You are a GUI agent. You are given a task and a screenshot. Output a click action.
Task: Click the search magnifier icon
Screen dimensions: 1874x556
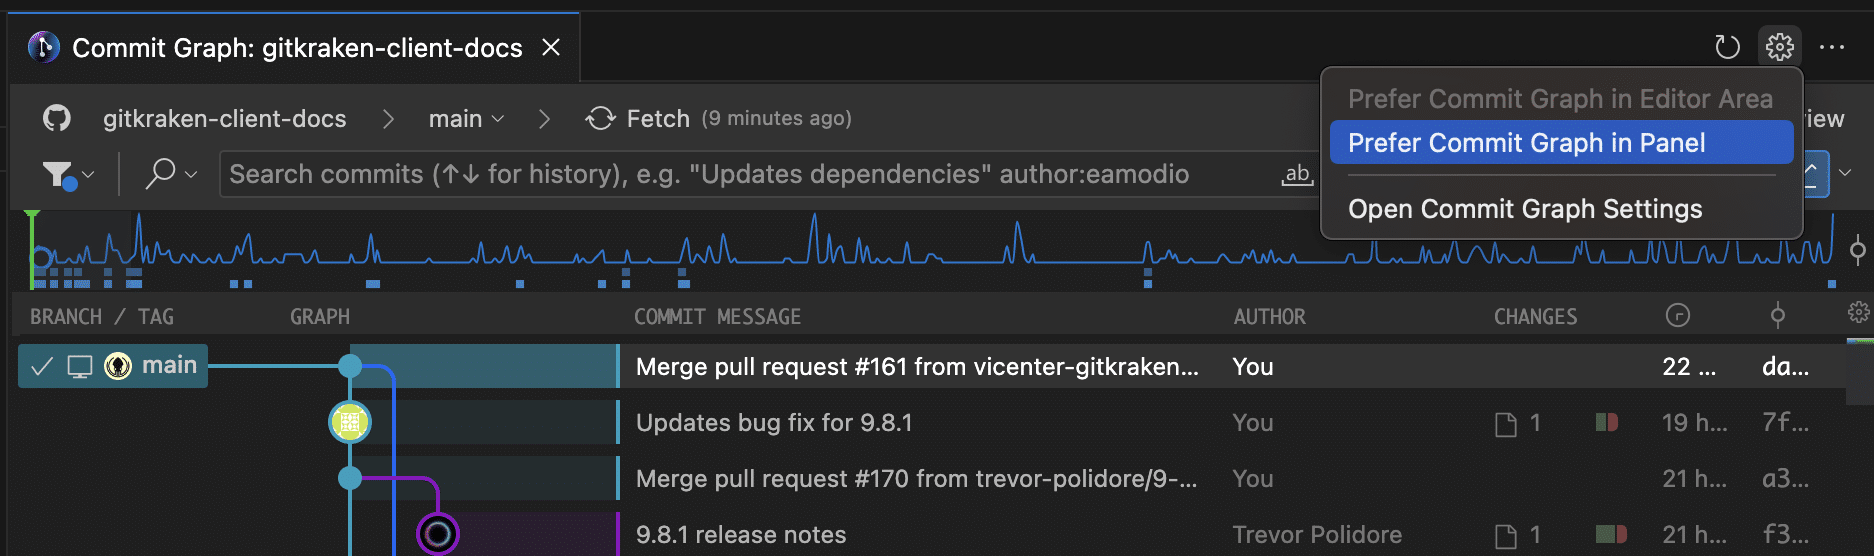click(160, 174)
